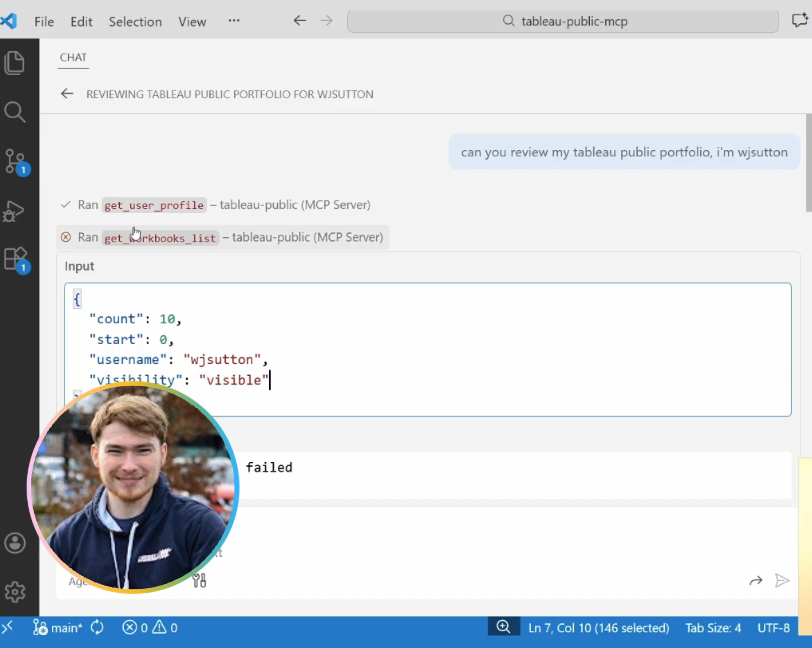The image size is (812, 648).
Task: Click the redirect arrow icon beside send
Action: [756, 581]
